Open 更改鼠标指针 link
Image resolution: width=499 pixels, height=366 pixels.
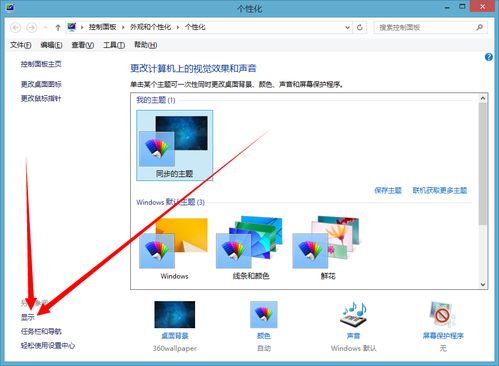point(41,98)
